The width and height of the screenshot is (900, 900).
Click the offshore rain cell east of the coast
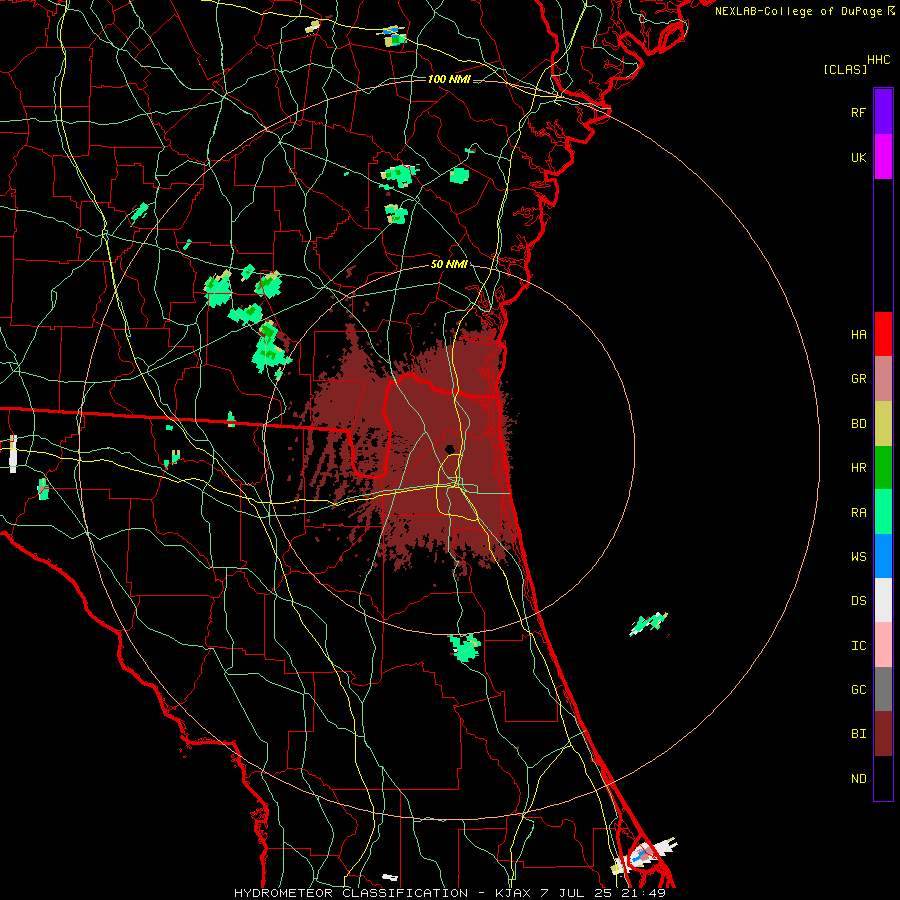(649, 623)
